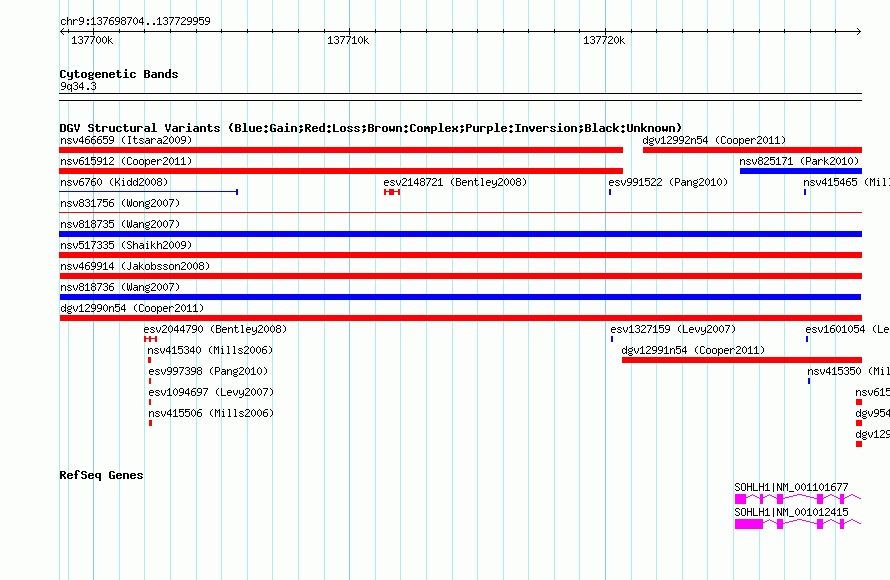This screenshot has height=580, width=890.
Task: Click the 137720k ruler tick label
Action: [604, 40]
